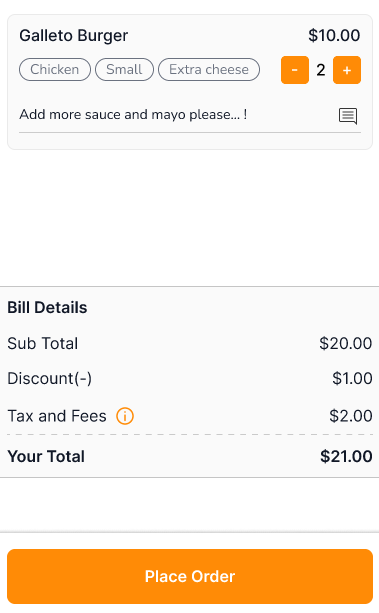This screenshot has width=379, height=613.
Task: Click the Sub Total label
Action: pos(43,343)
